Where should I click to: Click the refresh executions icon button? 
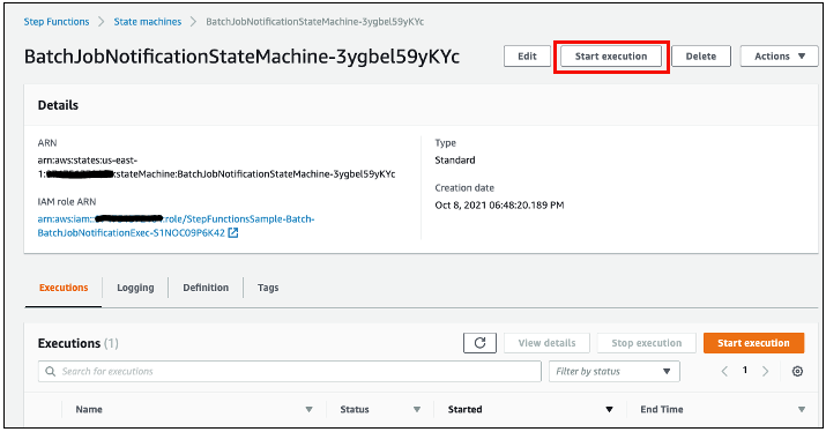coord(479,343)
